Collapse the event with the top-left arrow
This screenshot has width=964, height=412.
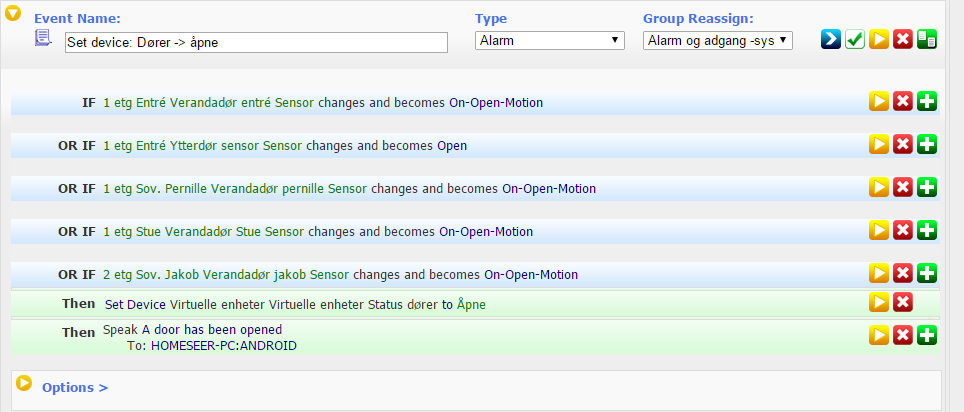tap(13, 13)
